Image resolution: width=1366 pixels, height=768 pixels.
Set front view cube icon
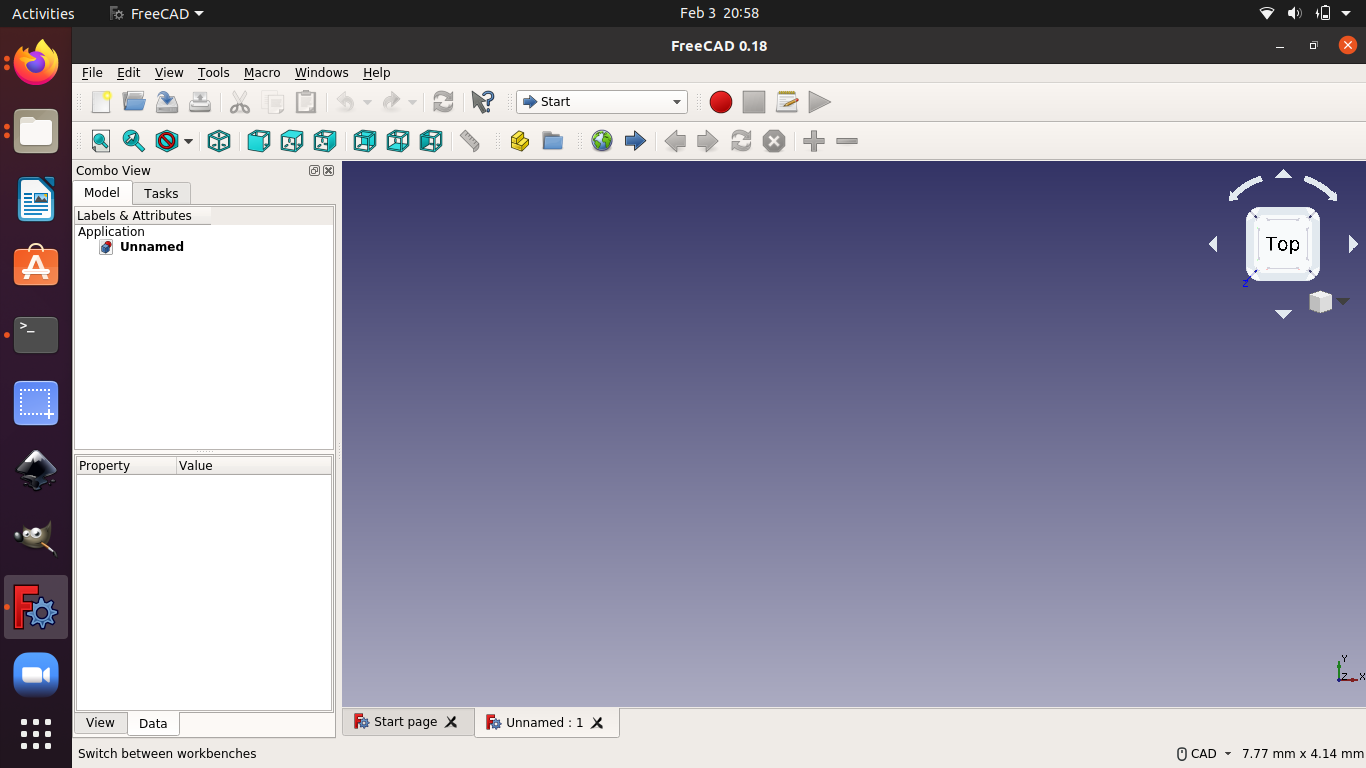coord(259,141)
